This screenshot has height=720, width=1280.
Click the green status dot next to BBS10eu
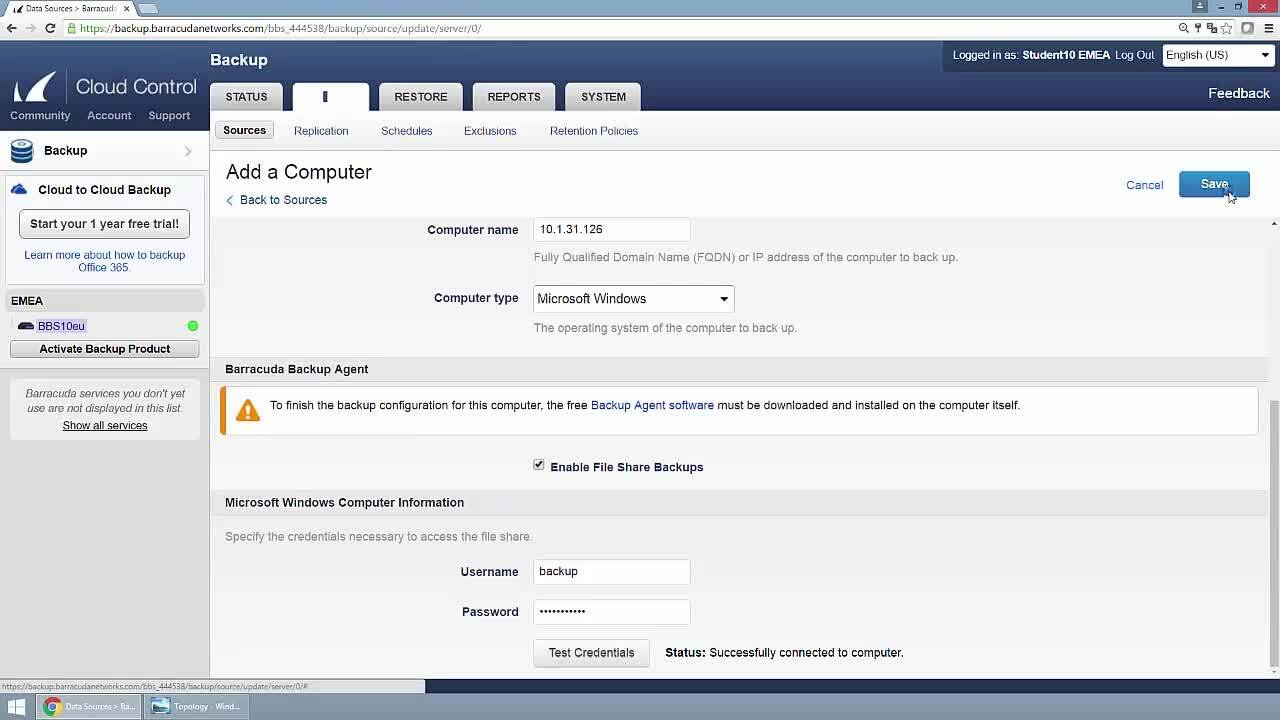coord(193,326)
